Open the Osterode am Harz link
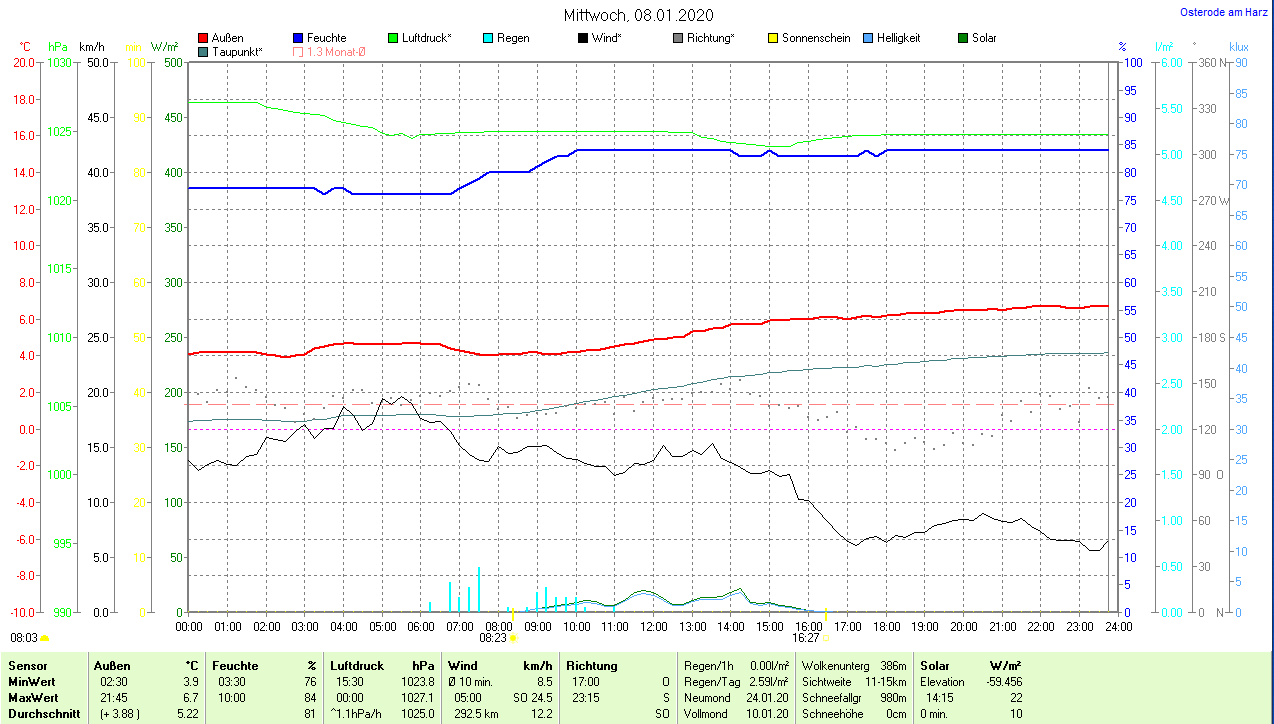The width and height of the screenshot is (1274, 724). 1223,13
